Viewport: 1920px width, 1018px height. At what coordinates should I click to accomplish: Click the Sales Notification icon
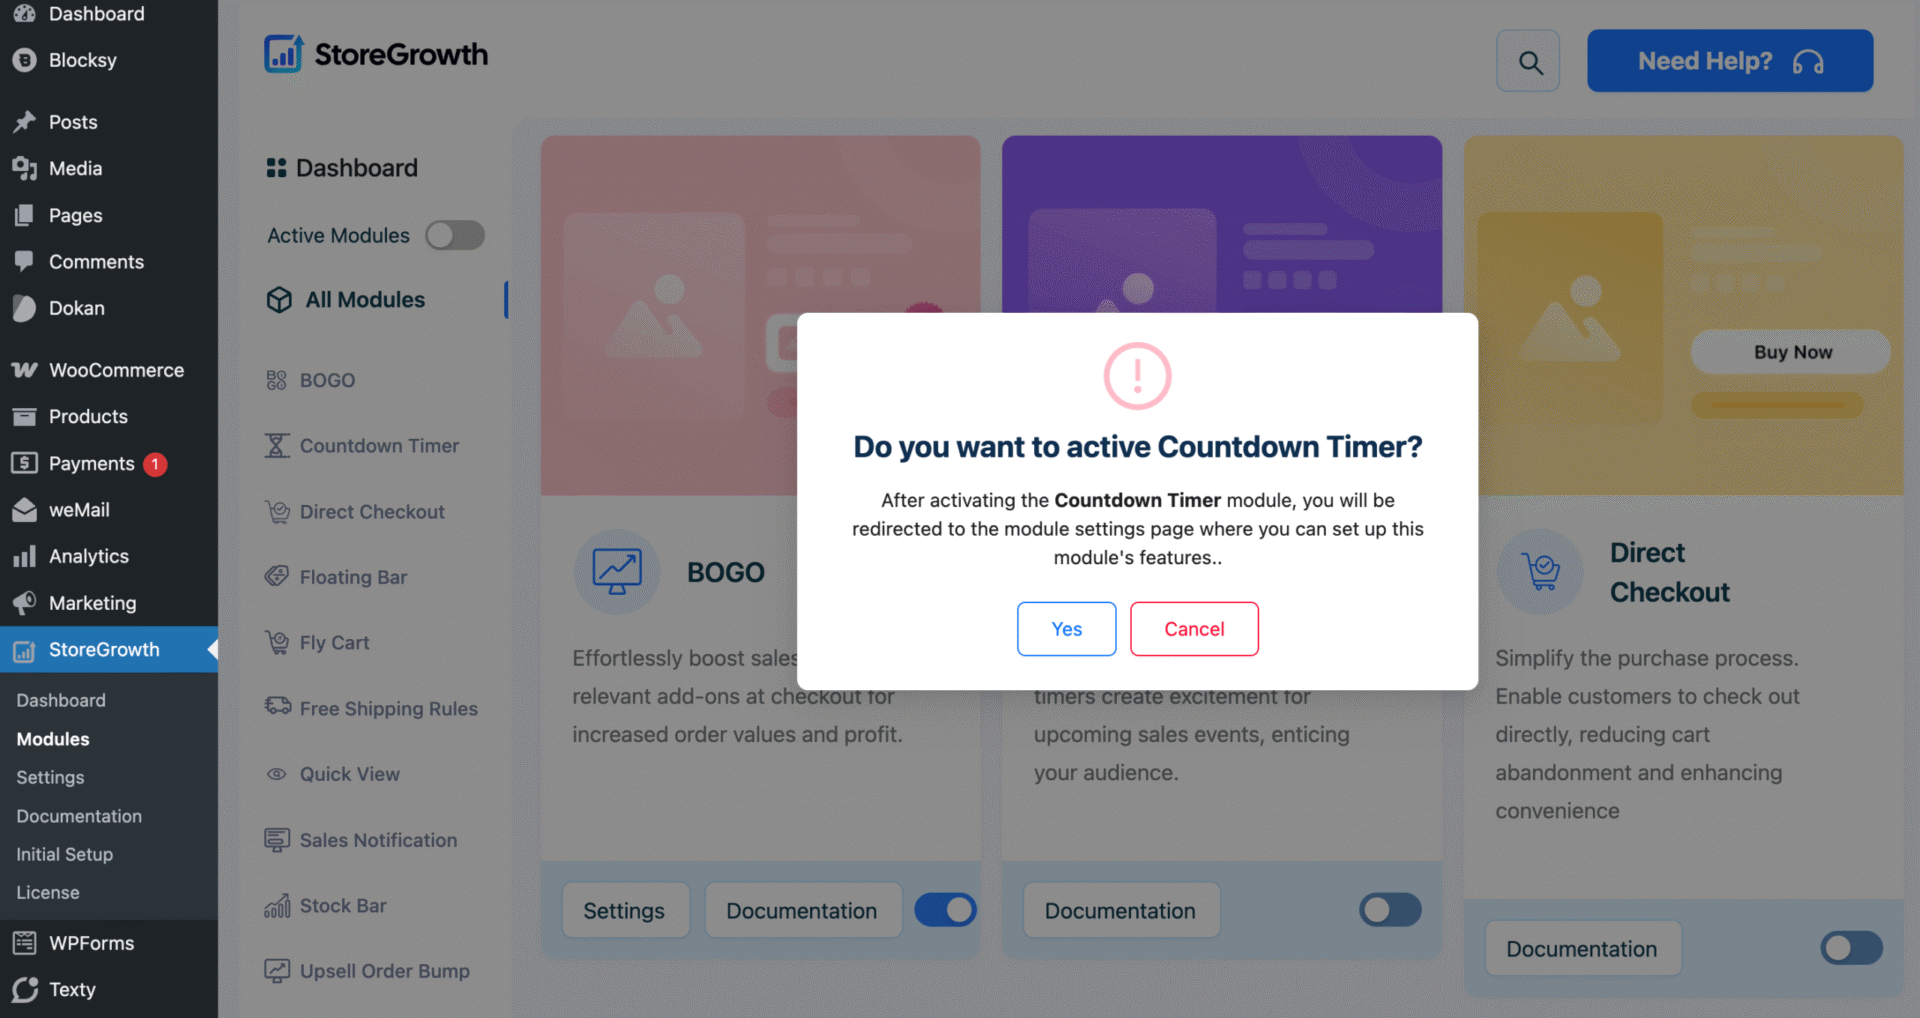277,840
